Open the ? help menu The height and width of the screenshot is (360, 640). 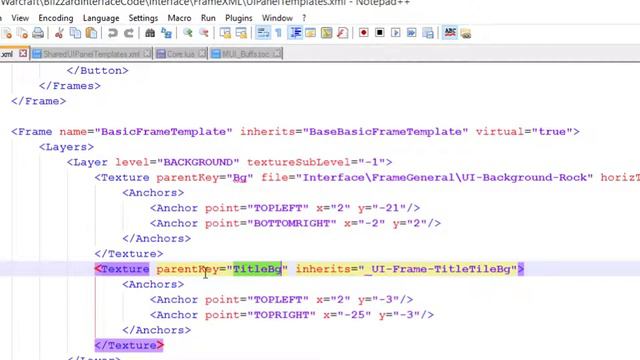pos(304,18)
